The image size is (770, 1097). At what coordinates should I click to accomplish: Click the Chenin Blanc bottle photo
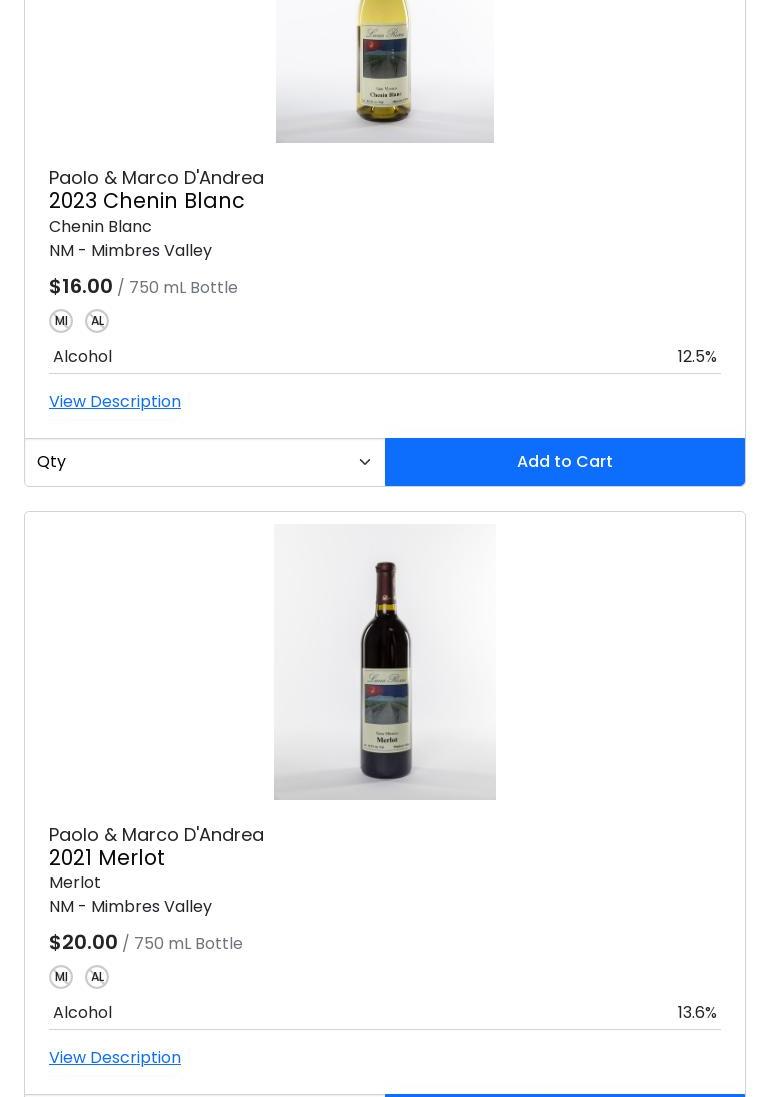[x=385, y=70]
